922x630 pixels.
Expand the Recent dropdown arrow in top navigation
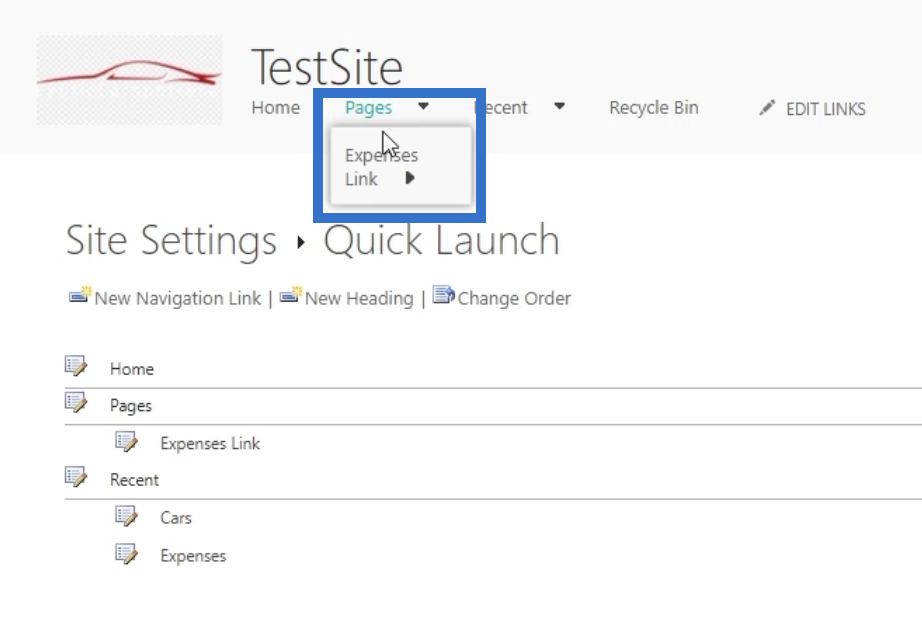pos(559,106)
